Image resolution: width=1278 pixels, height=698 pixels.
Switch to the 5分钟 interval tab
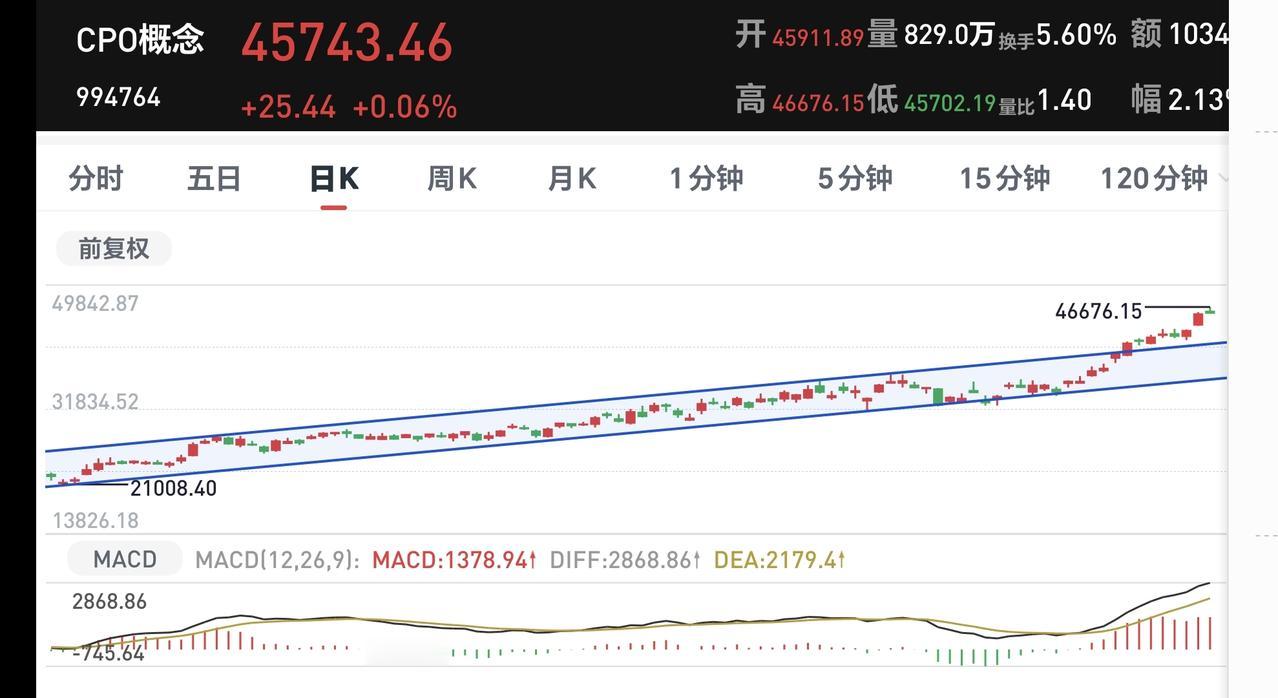(855, 179)
